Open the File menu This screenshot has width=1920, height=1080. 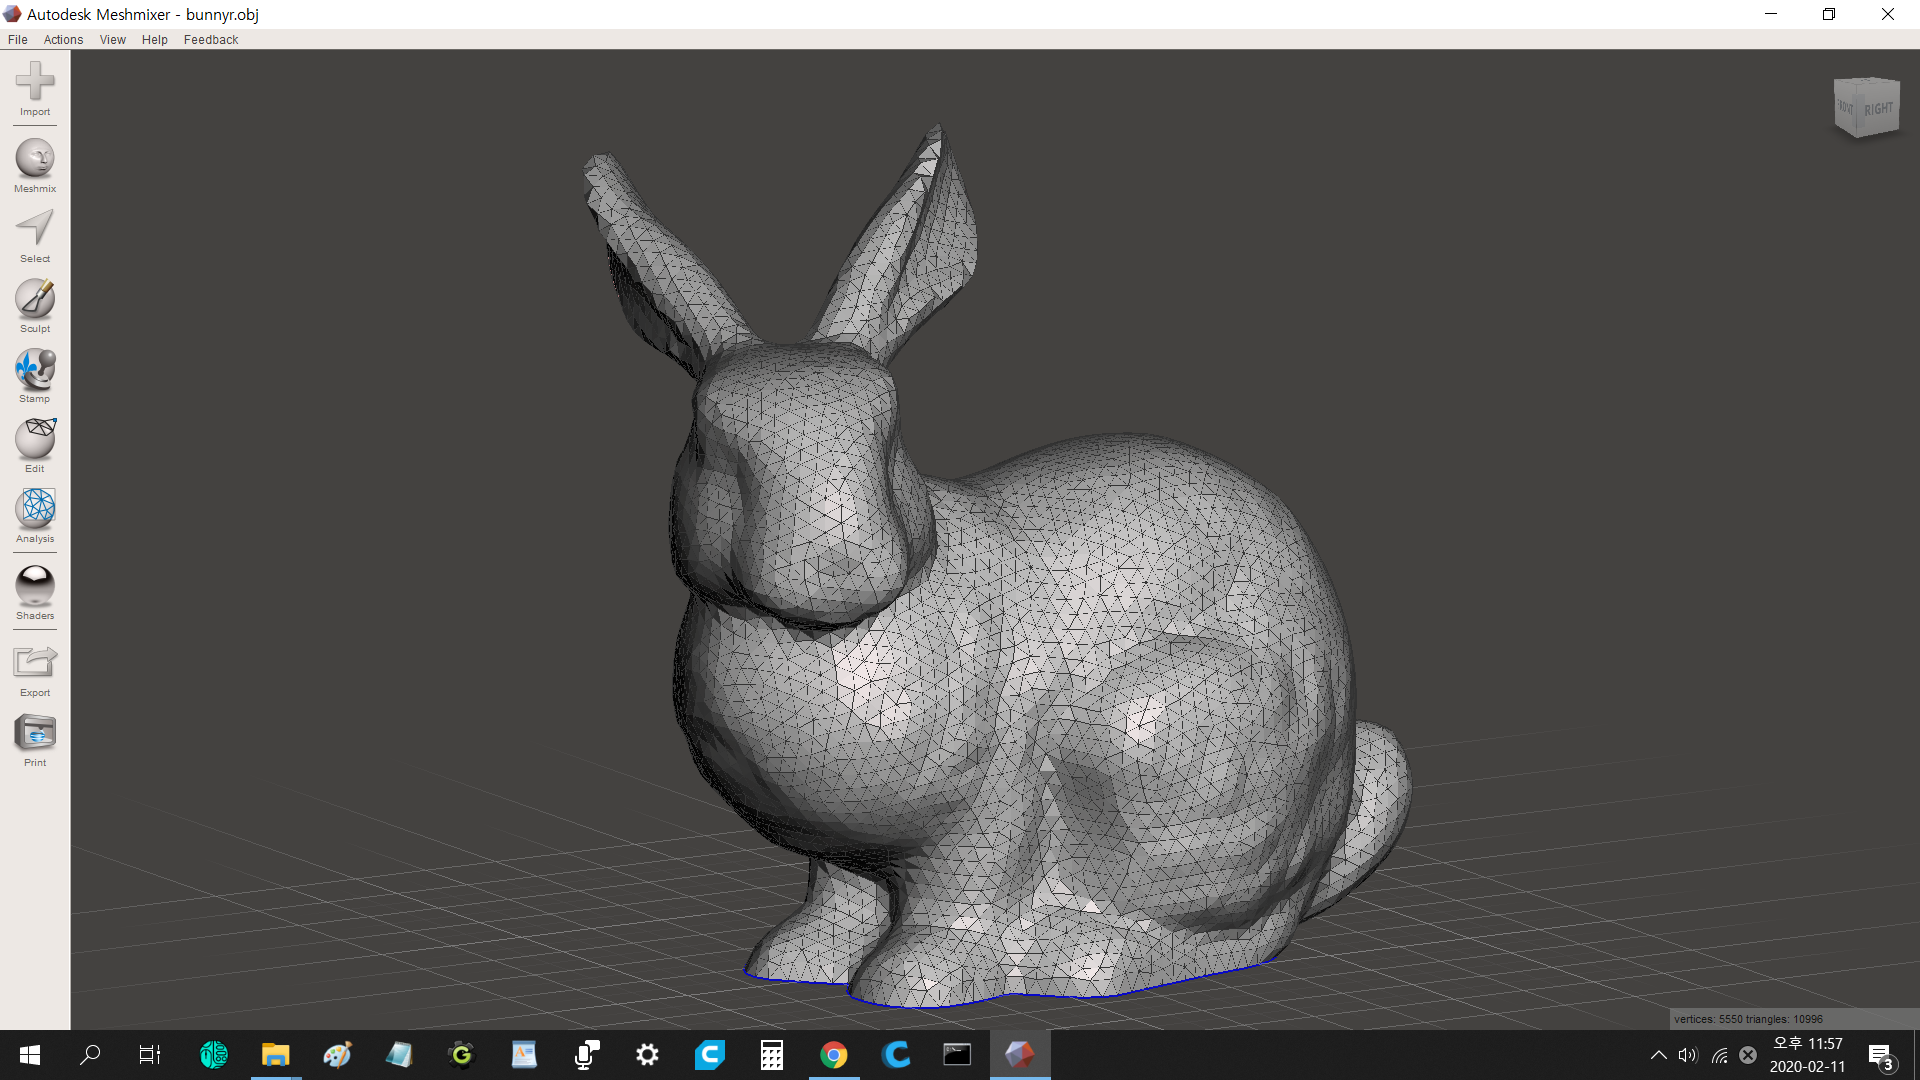(x=18, y=40)
